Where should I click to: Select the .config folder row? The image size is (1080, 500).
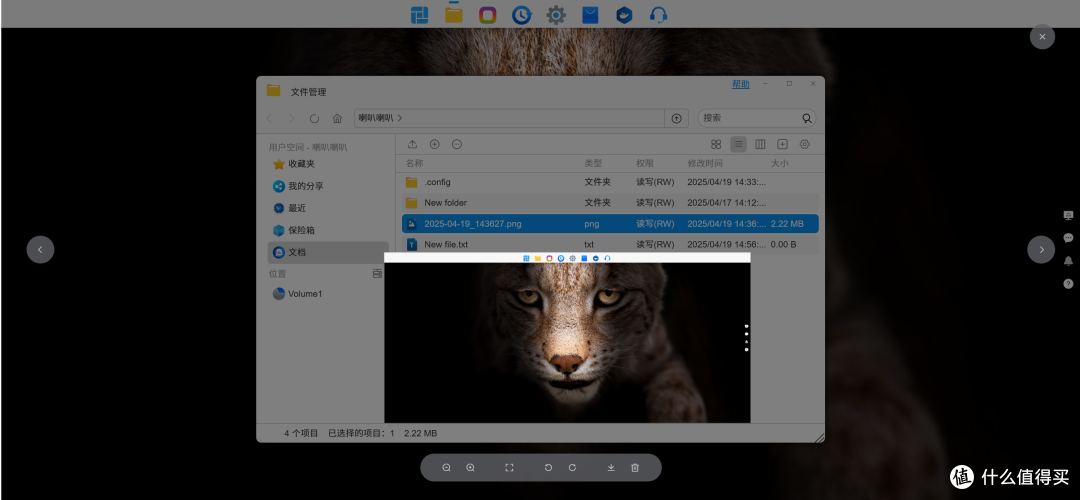610,183
